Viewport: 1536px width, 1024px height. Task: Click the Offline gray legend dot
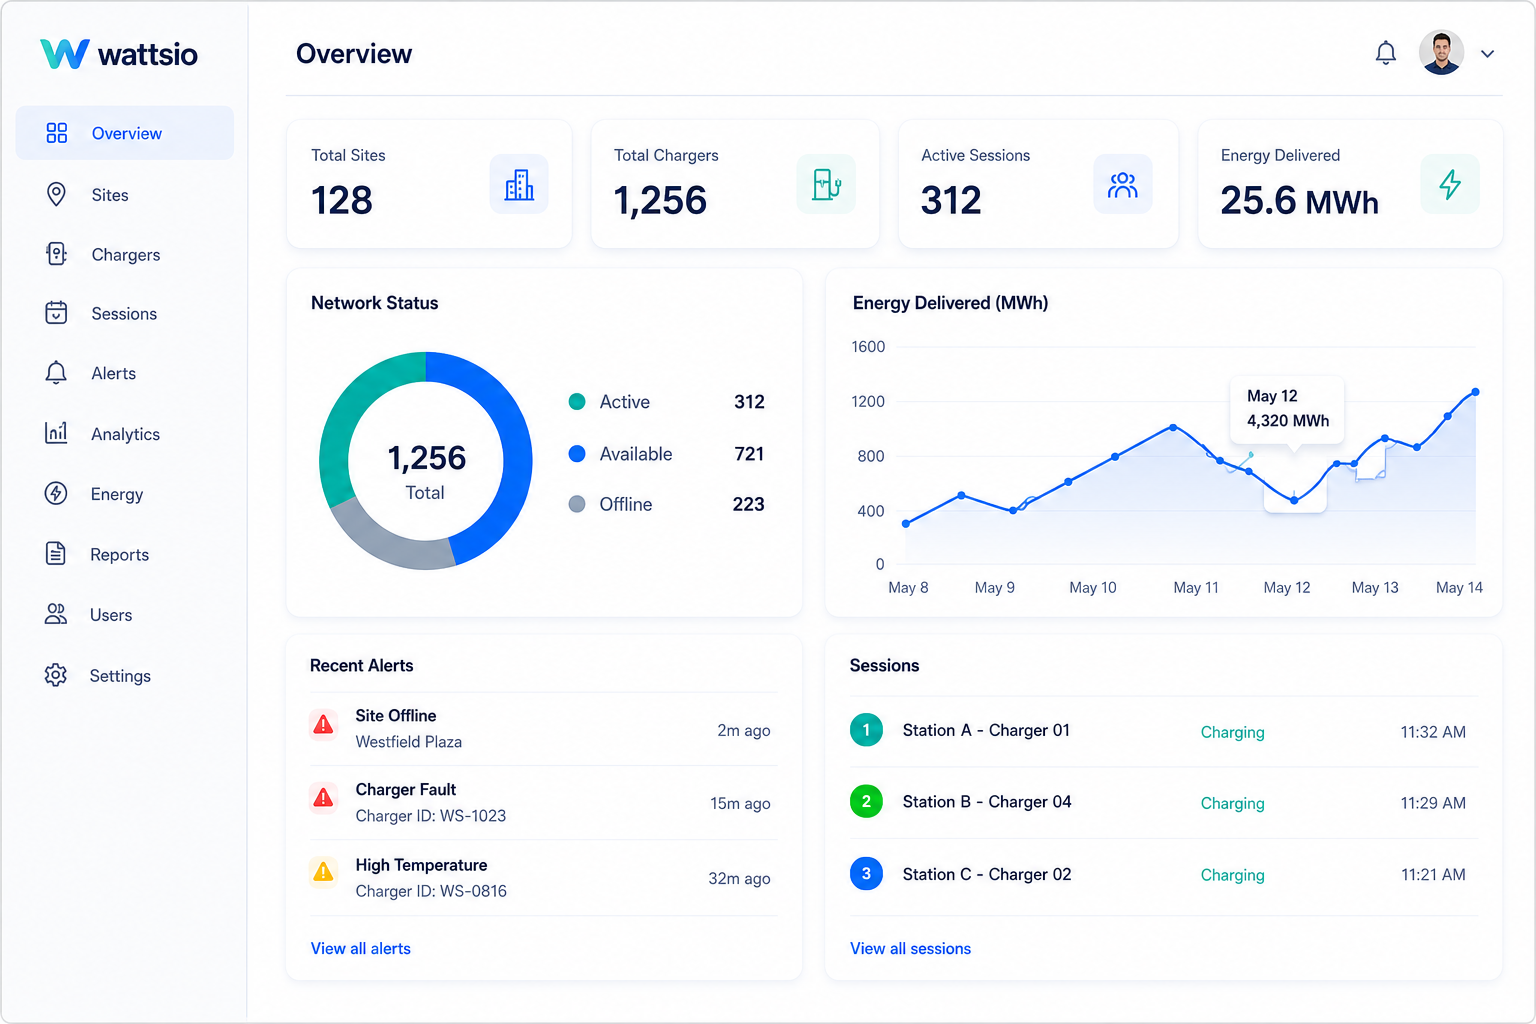point(577,504)
